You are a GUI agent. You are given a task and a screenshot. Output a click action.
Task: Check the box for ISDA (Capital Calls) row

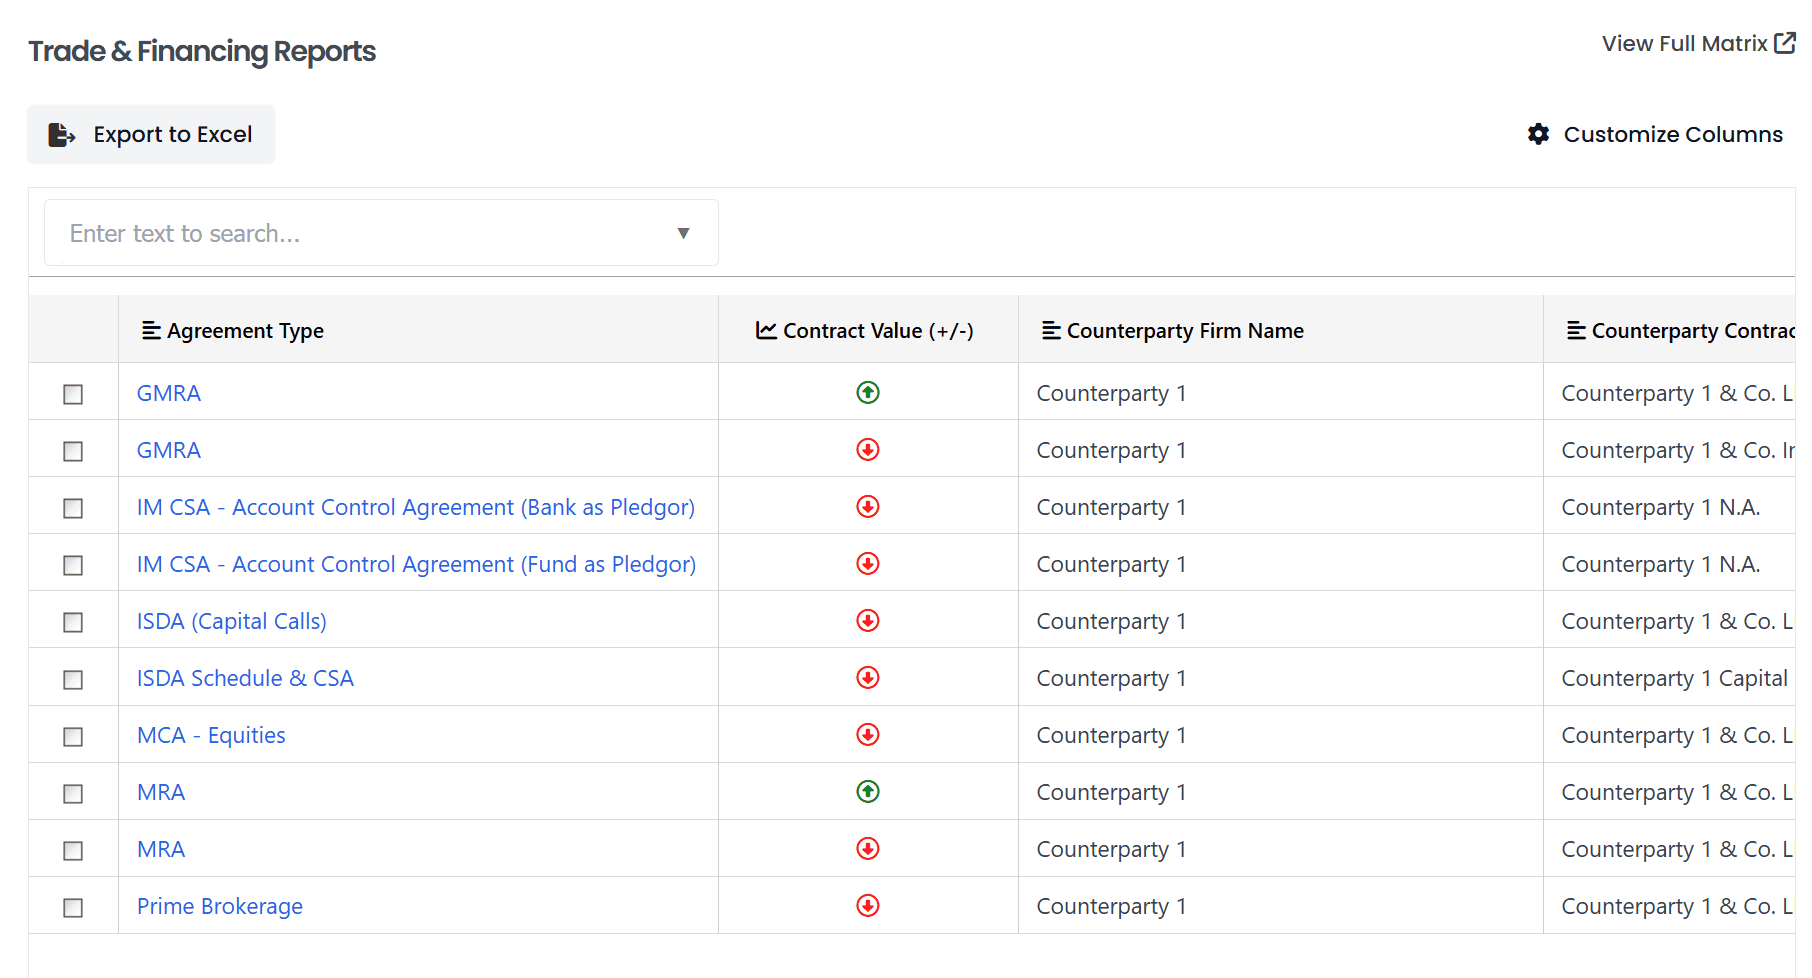pyautogui.click(x=73, y=622)
